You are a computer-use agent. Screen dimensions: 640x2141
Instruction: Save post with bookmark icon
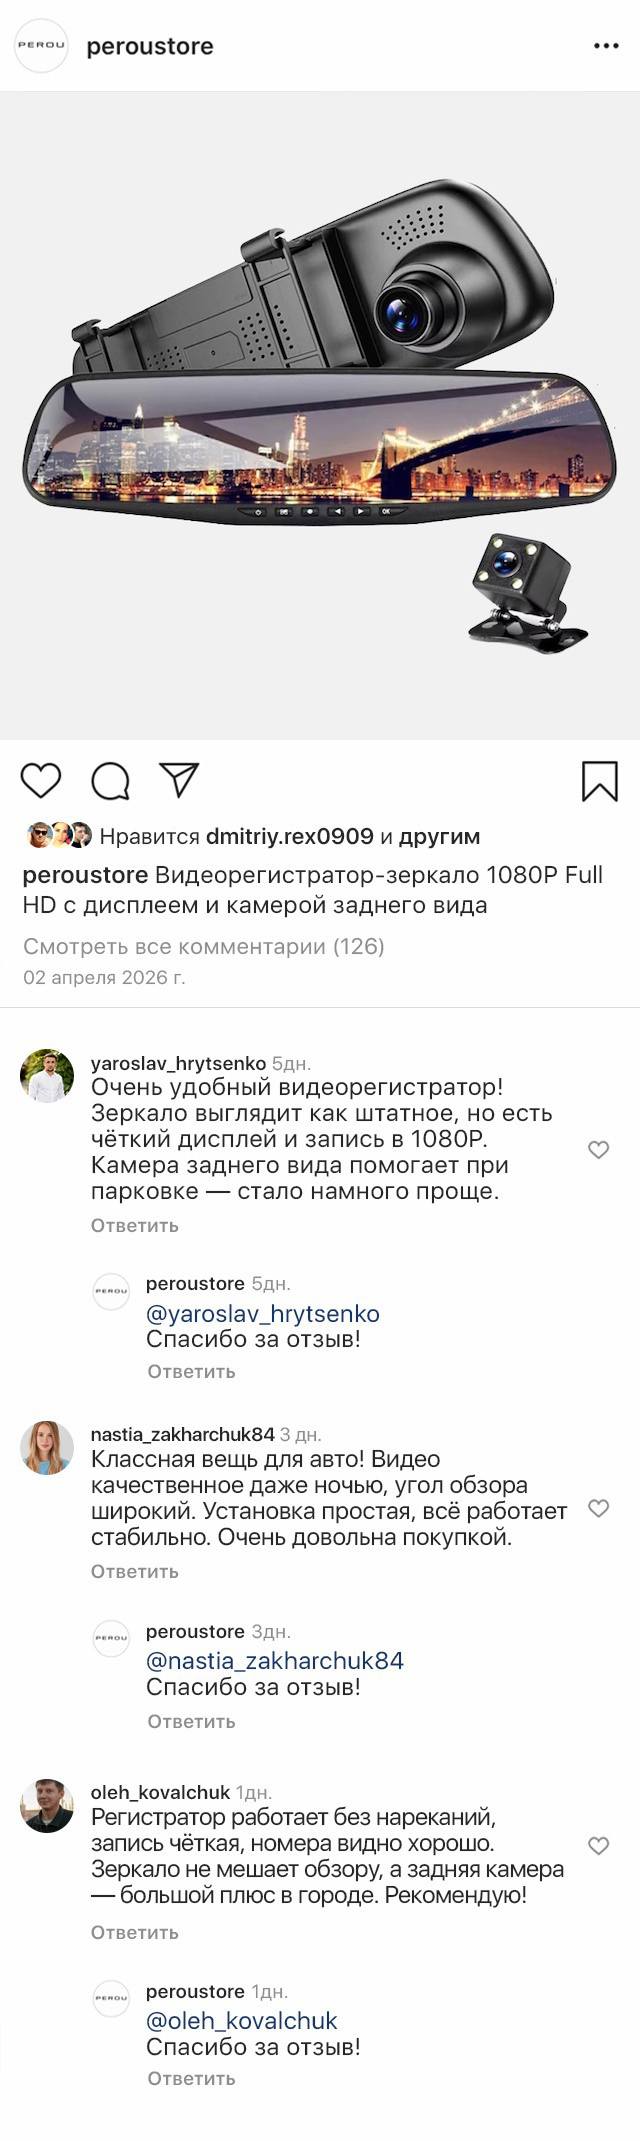click(599, 781)
